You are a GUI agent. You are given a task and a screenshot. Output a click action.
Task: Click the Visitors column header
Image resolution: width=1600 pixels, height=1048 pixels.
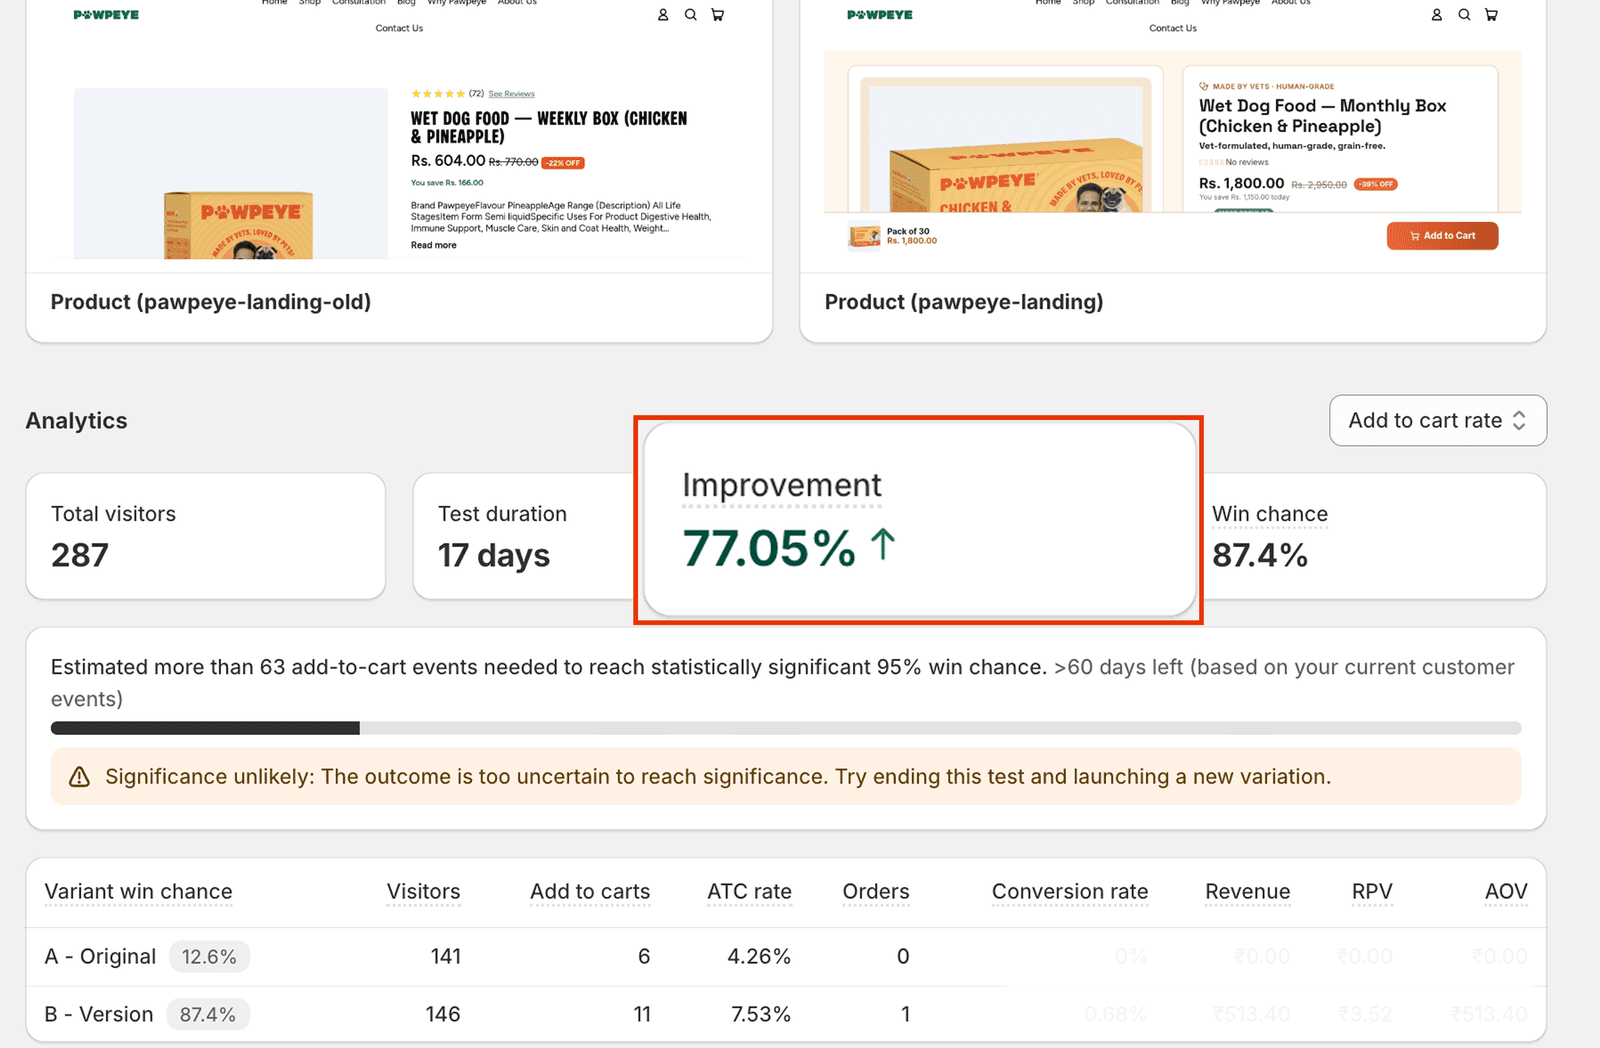point(424,891)
